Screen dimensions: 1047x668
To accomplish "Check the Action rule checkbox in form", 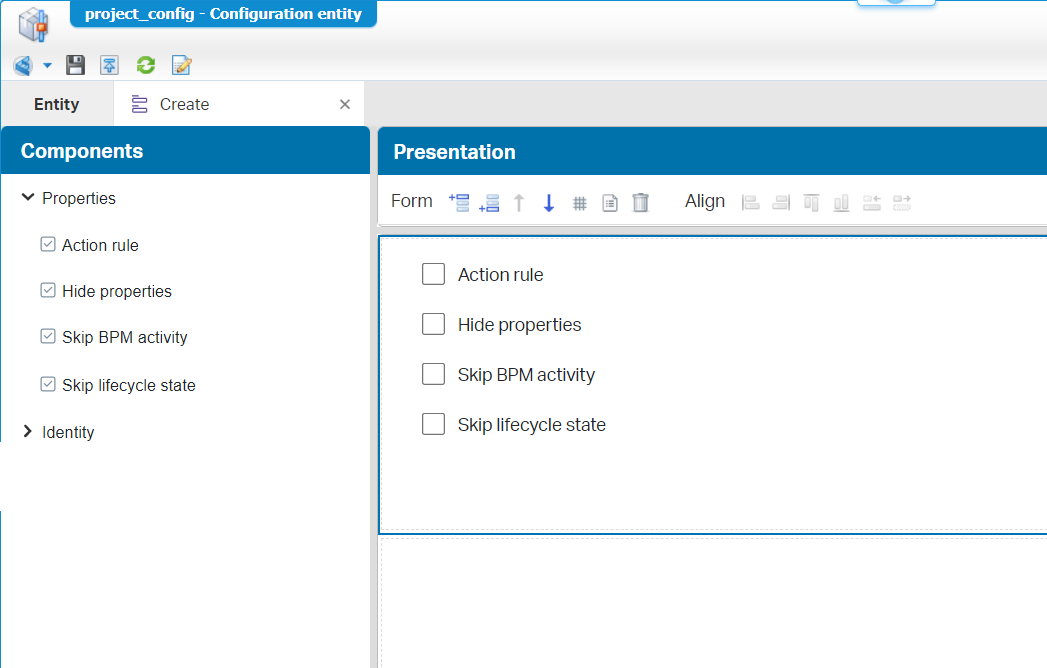I will (x=433, y=274).
